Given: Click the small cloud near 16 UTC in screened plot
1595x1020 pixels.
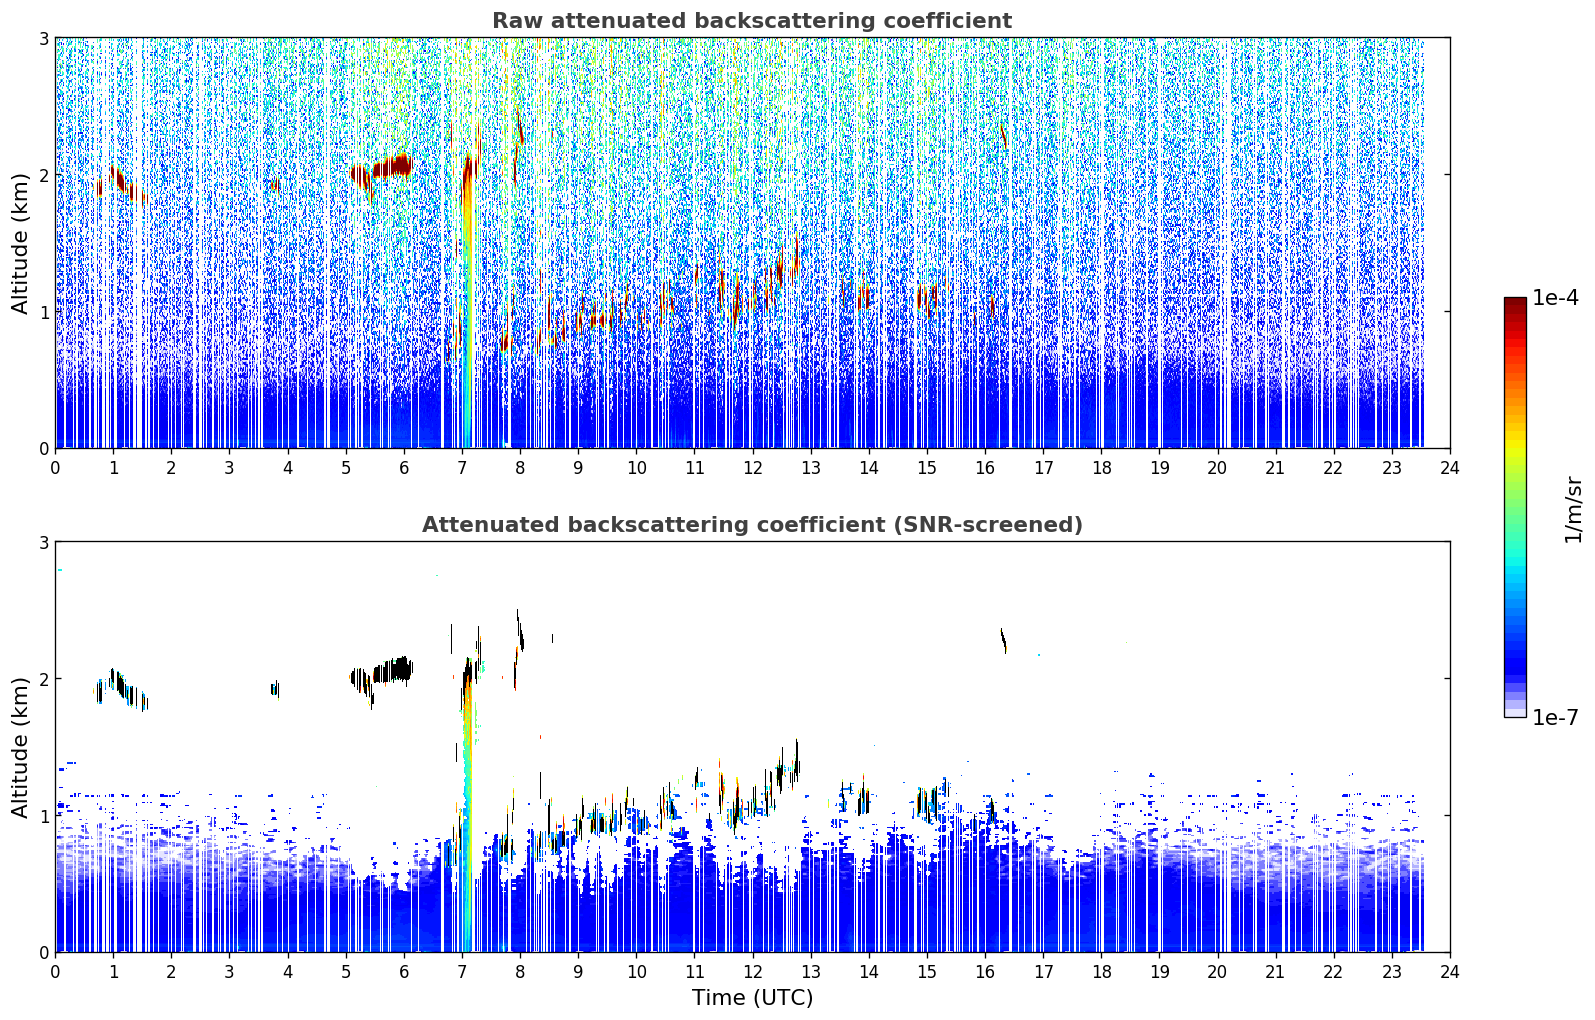Looking at the screenshot, I should (1003, 640).
